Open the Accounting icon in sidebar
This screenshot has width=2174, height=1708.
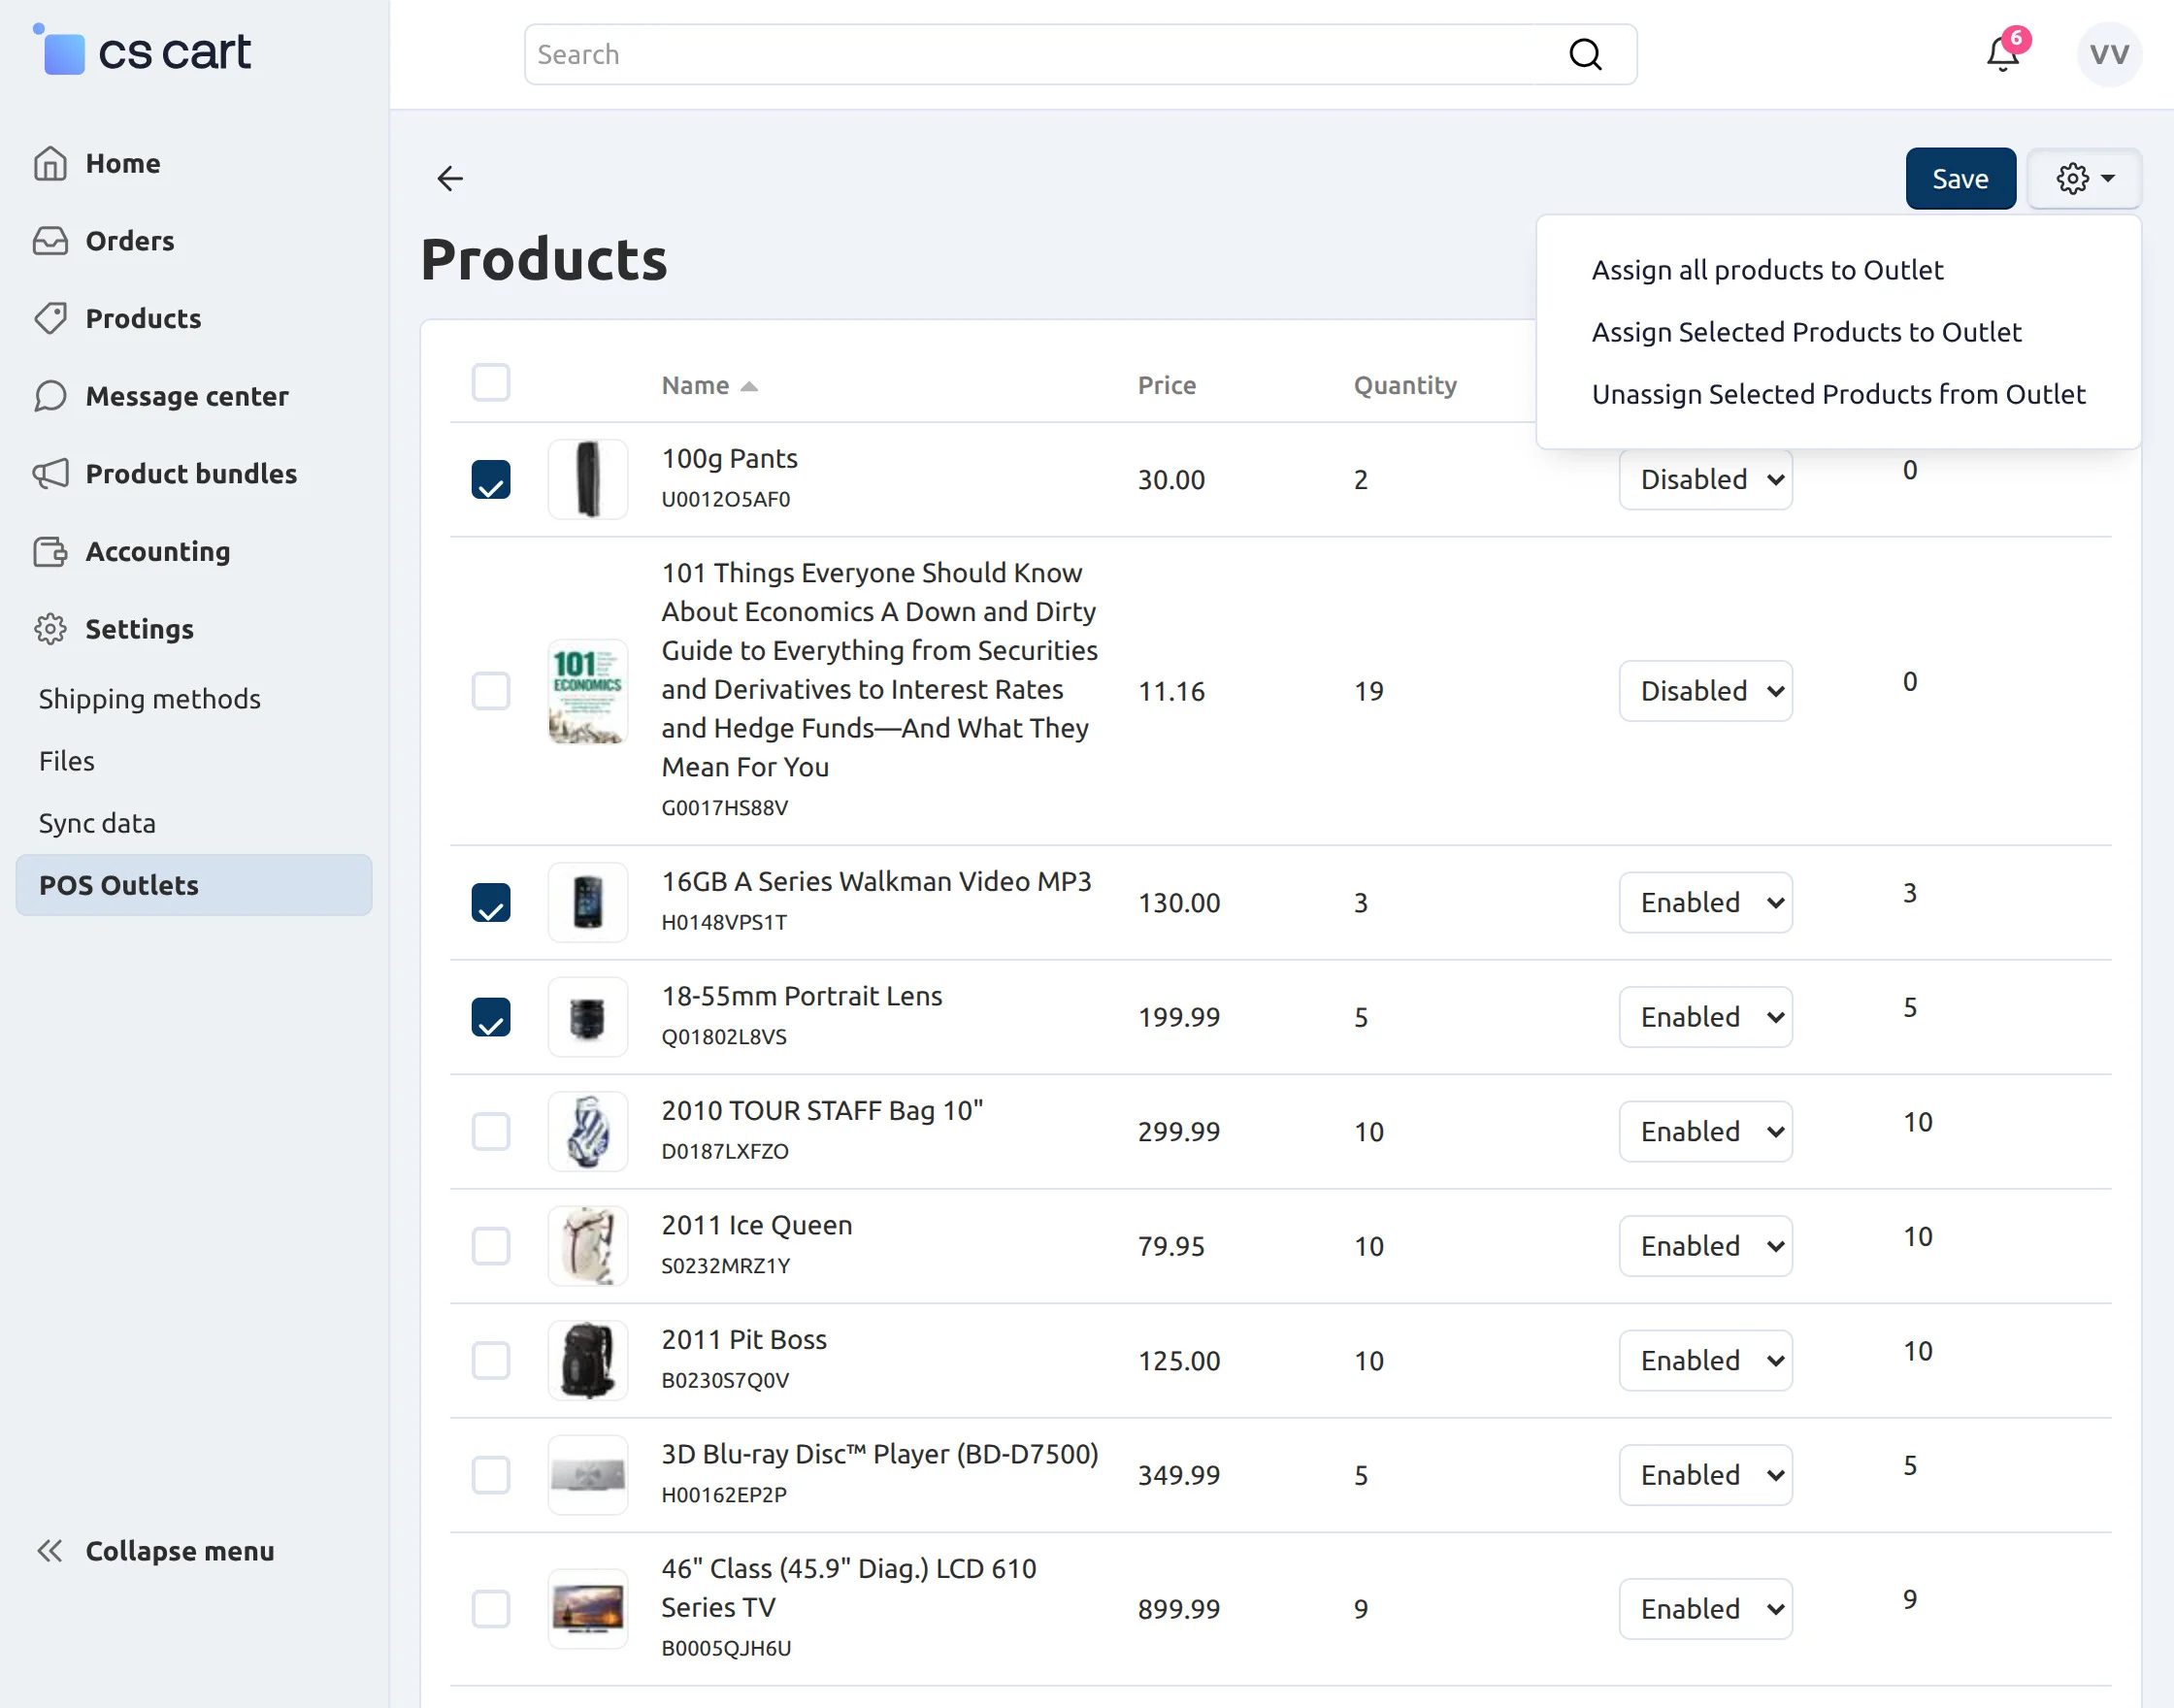pyautogui.click(x=51, y=551)
